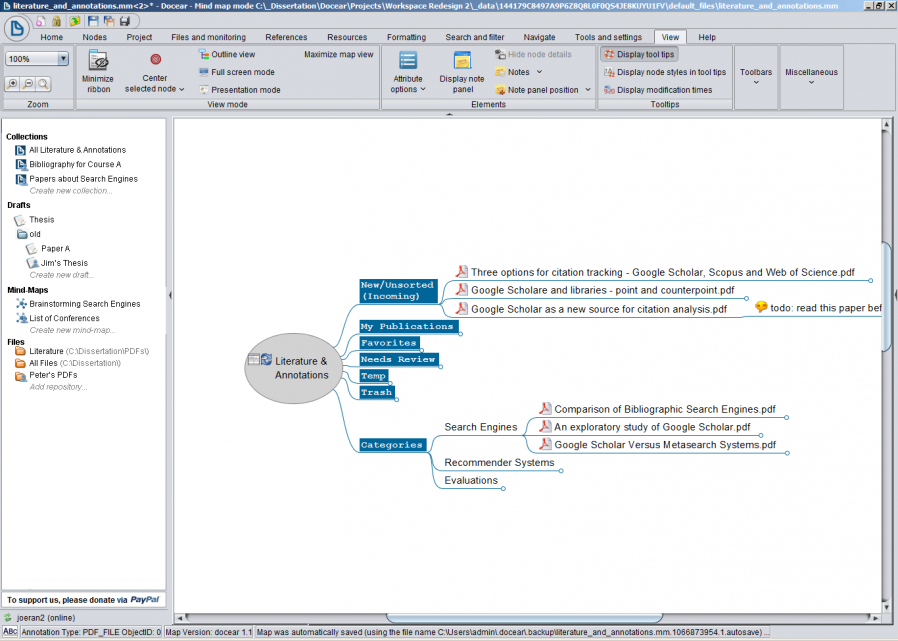898x641 pixels.
Task: Click the refresh icon inside the Literature & Annotations root node
Action: click(x=266, y=359)
